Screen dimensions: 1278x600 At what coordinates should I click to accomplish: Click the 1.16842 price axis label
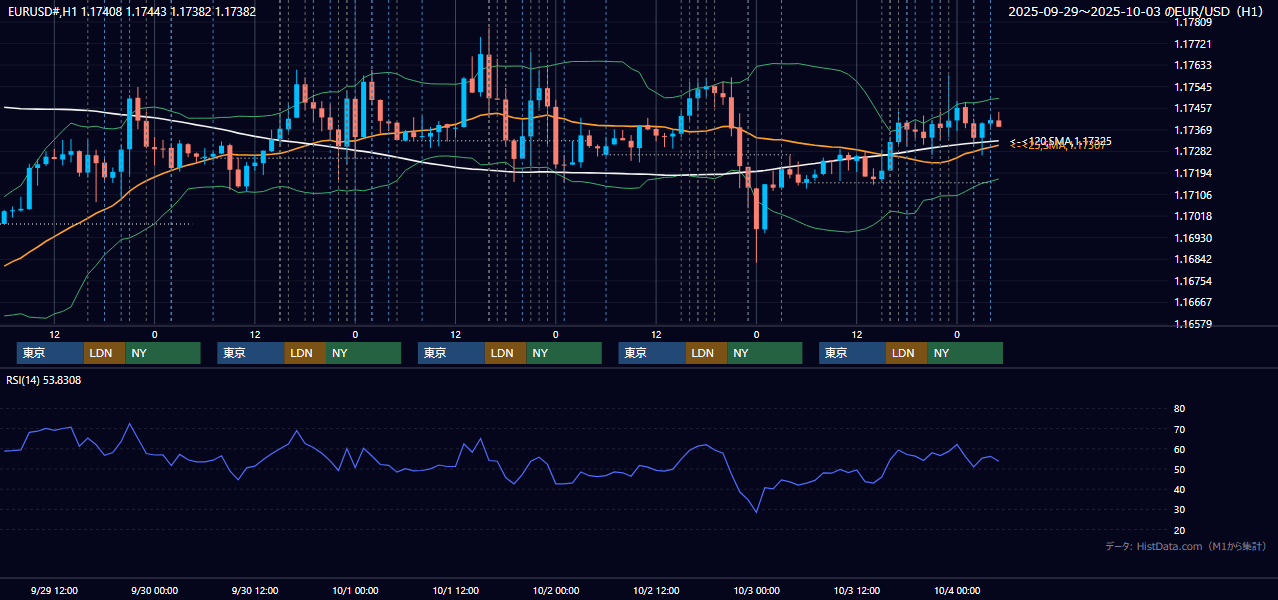pos(1192,259)
